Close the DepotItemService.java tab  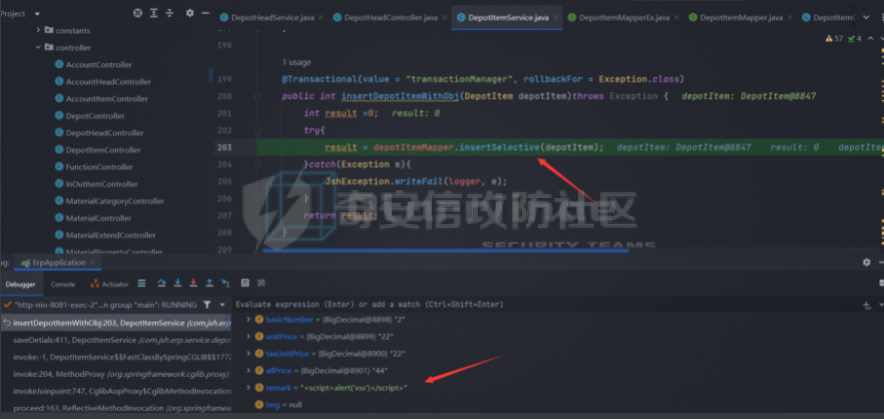pyautogui.click(x=555, y=18)
